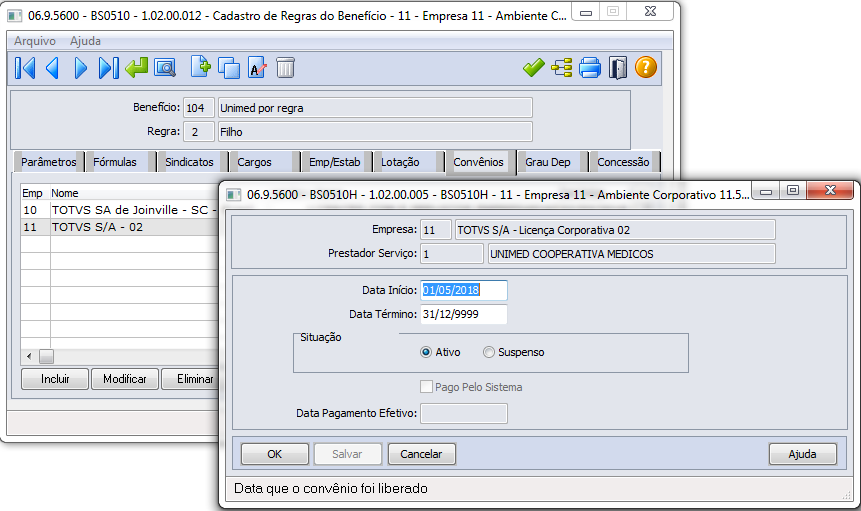
Task: Add new record document icon
Action: point(200,67)
